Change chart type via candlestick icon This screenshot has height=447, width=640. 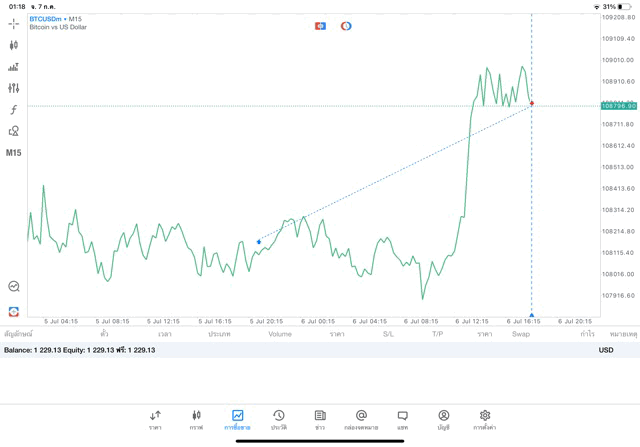click(x=14, y=45)
